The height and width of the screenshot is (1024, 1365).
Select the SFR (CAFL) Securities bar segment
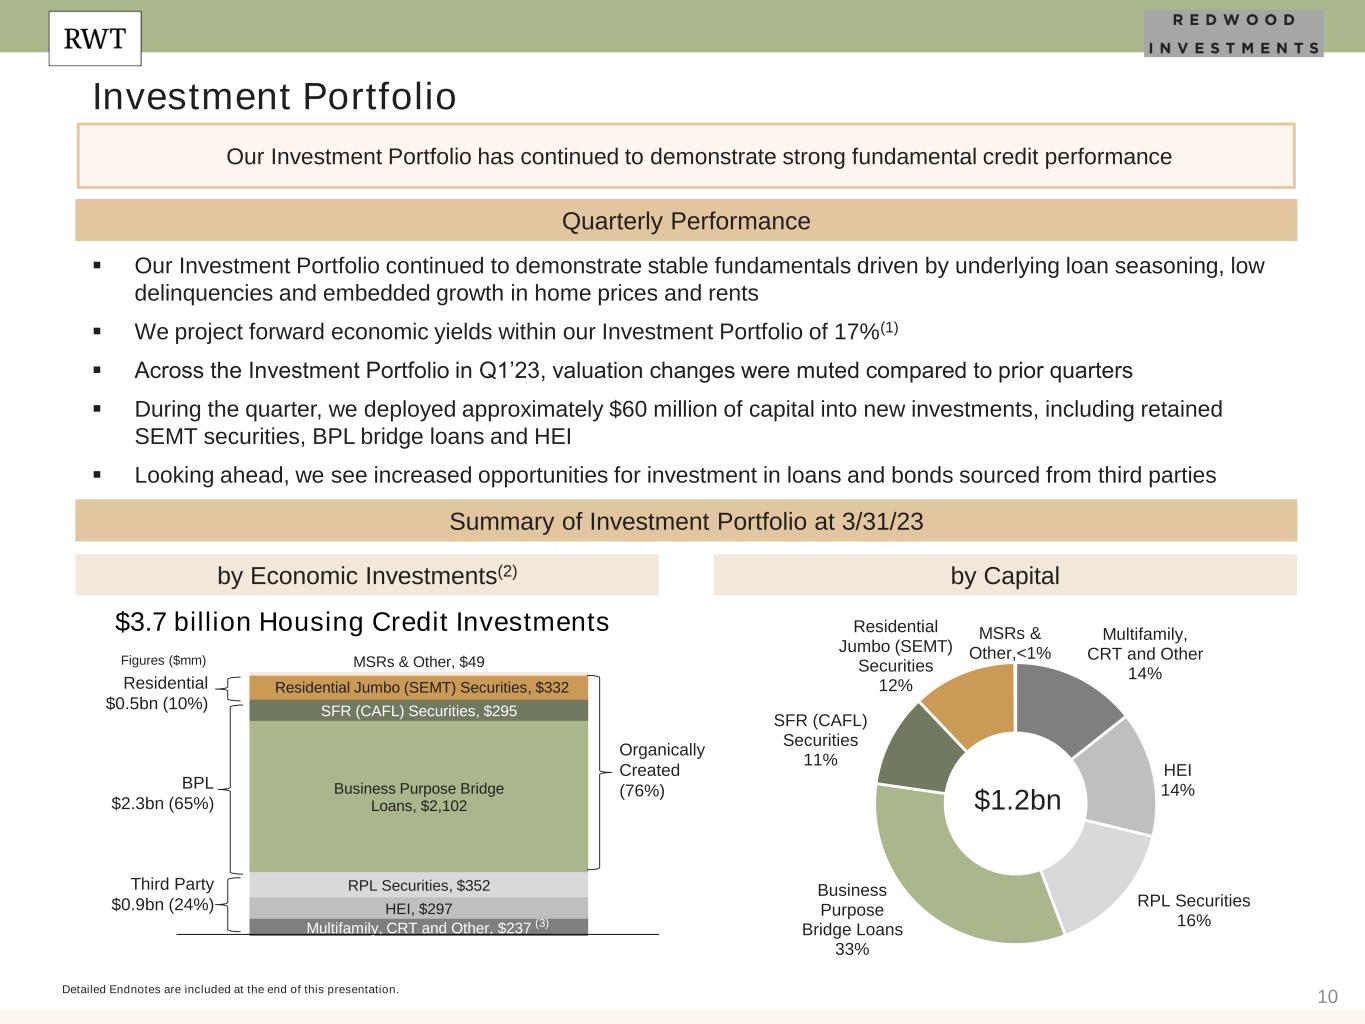418,711
